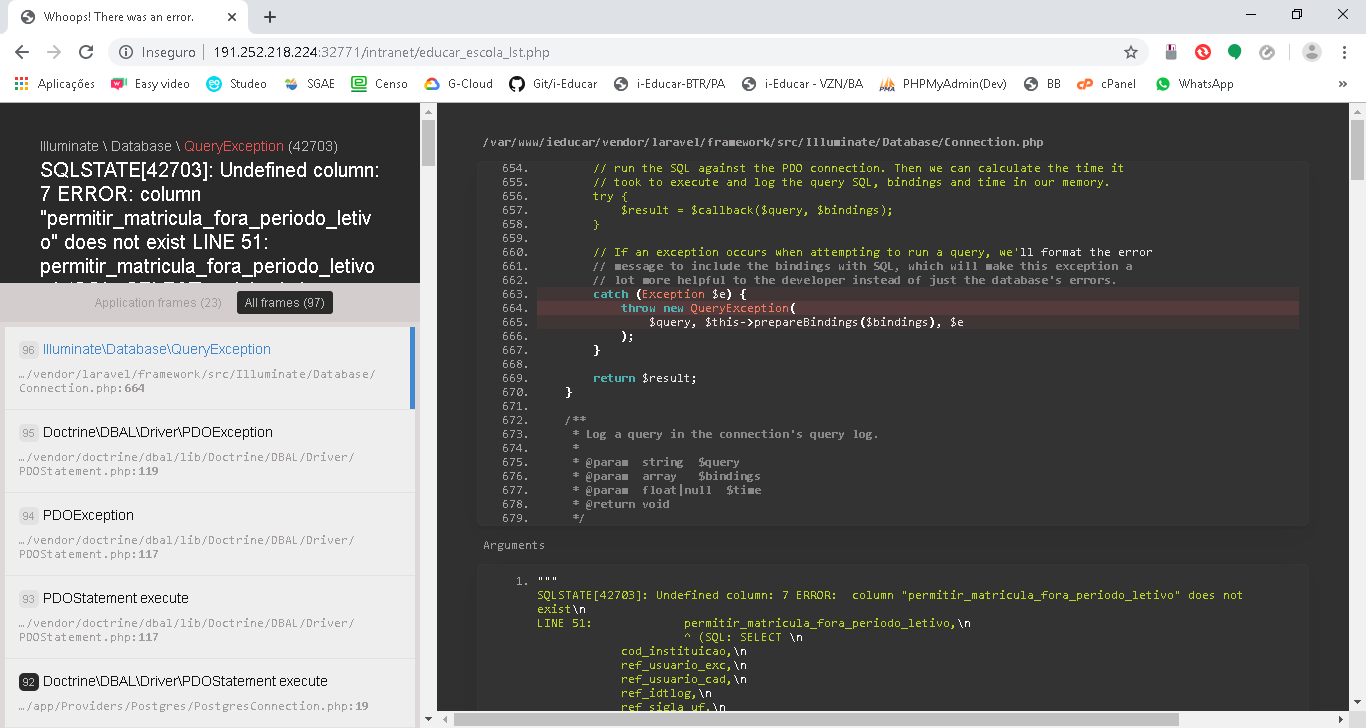
Task: Click the QueryException class name in header
Action: (x=234, y=146)
